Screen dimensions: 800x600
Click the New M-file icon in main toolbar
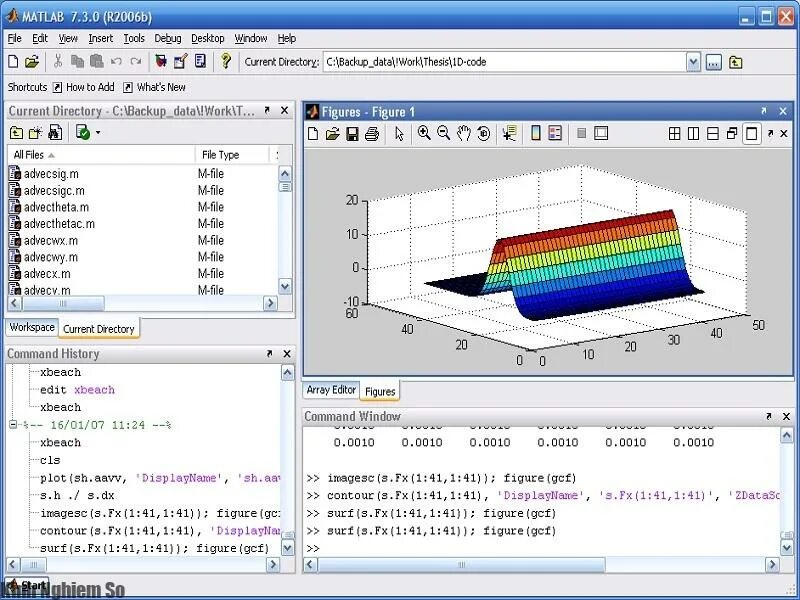13,62
